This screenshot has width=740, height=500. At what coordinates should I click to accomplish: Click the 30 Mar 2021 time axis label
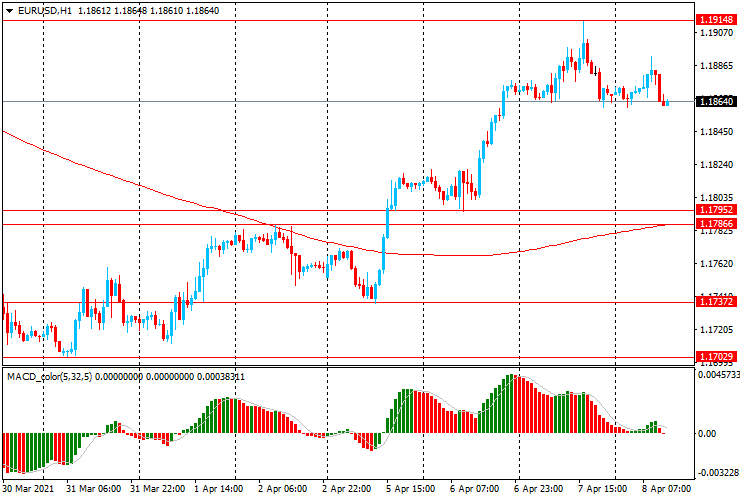point(28,489)
